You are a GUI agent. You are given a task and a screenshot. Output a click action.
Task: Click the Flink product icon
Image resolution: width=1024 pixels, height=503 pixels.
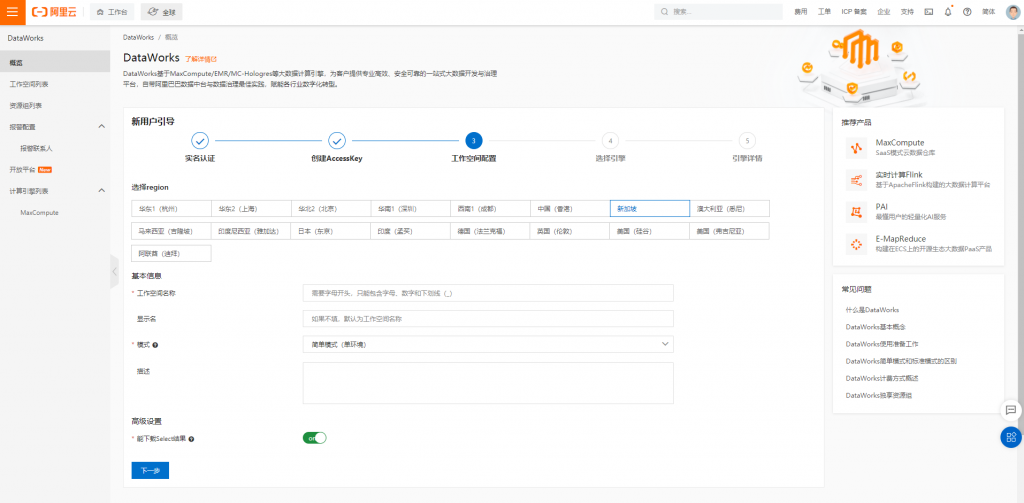tap(856, 180)
